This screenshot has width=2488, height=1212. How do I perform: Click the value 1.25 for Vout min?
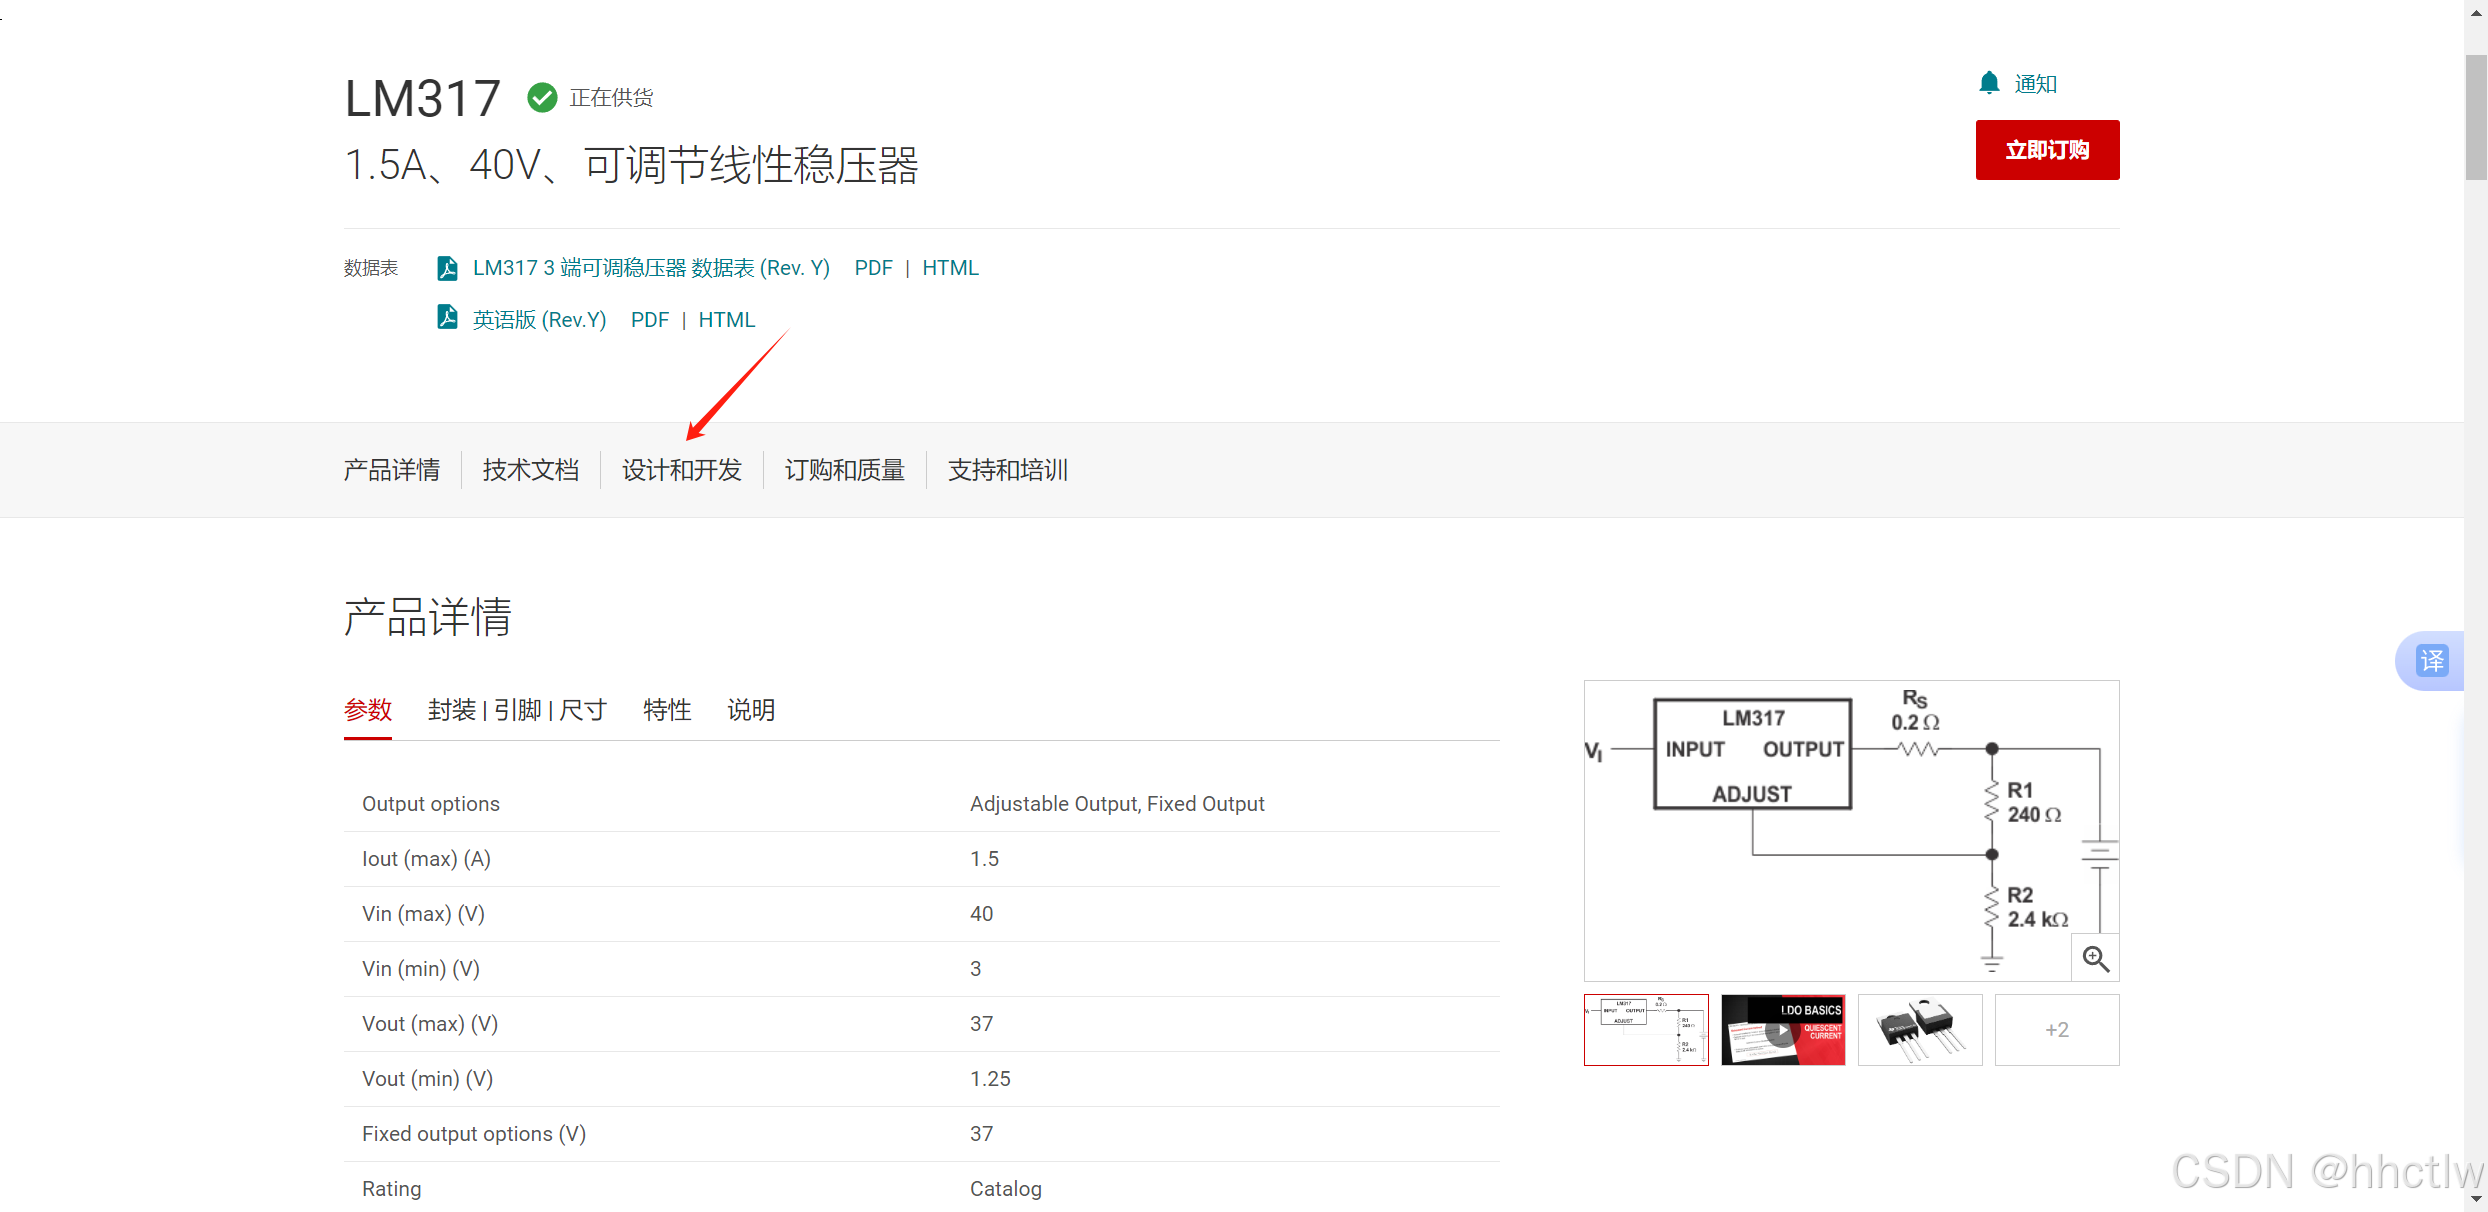[990, 1079]
